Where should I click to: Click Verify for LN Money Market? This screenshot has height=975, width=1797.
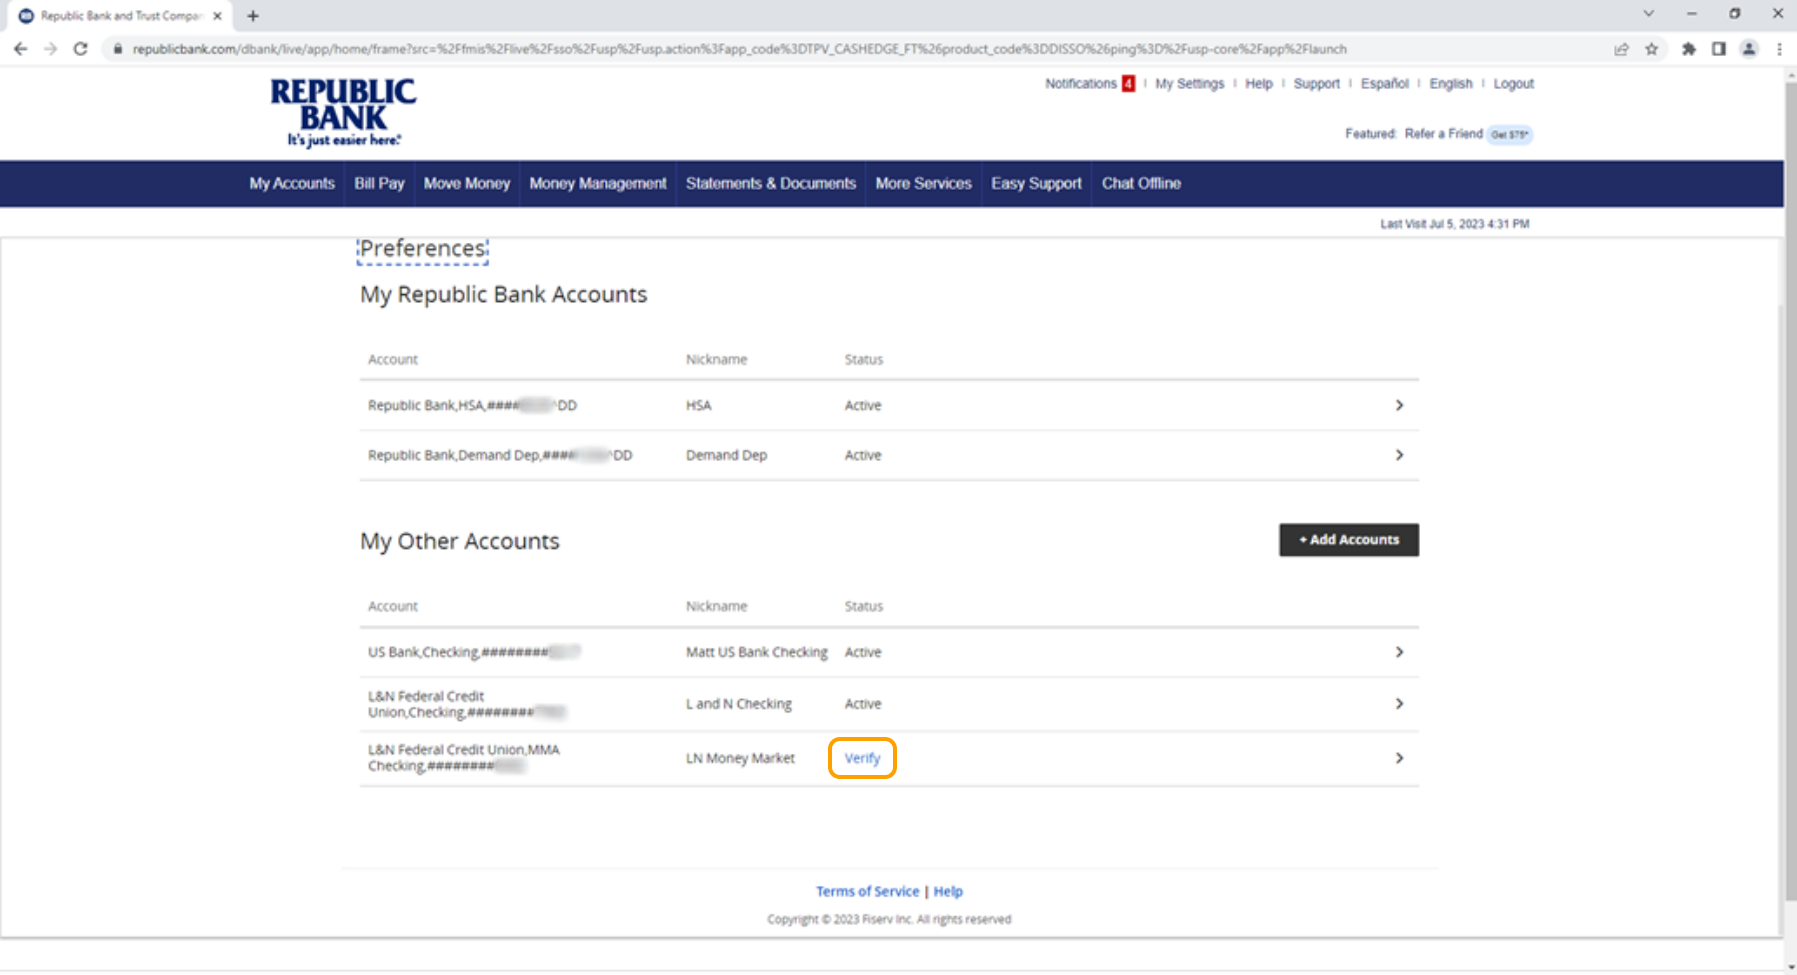(x=862, y=758)
